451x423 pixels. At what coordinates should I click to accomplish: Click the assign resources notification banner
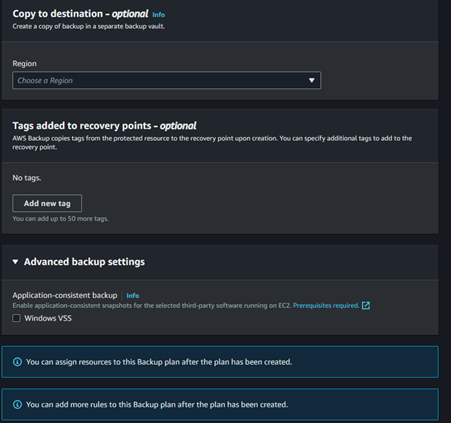point(220,362)
